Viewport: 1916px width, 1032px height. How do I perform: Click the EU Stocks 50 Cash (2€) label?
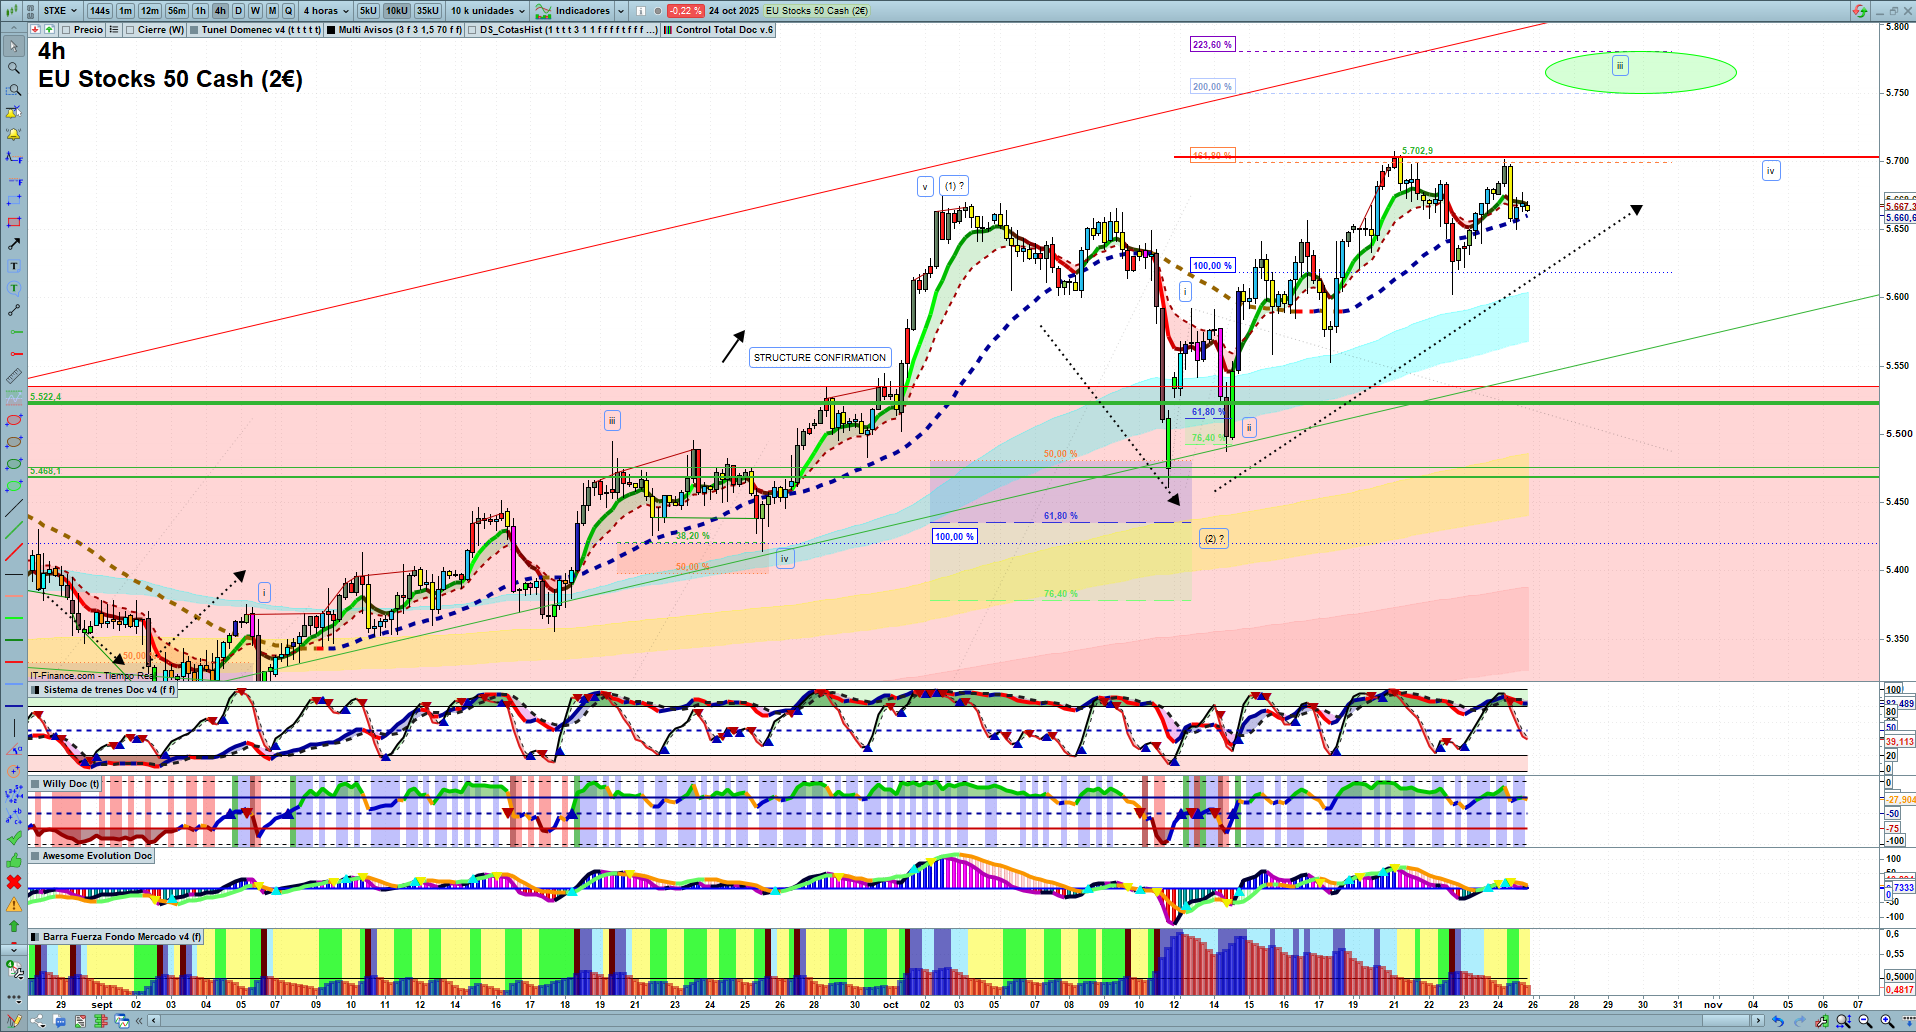(817, 11)
